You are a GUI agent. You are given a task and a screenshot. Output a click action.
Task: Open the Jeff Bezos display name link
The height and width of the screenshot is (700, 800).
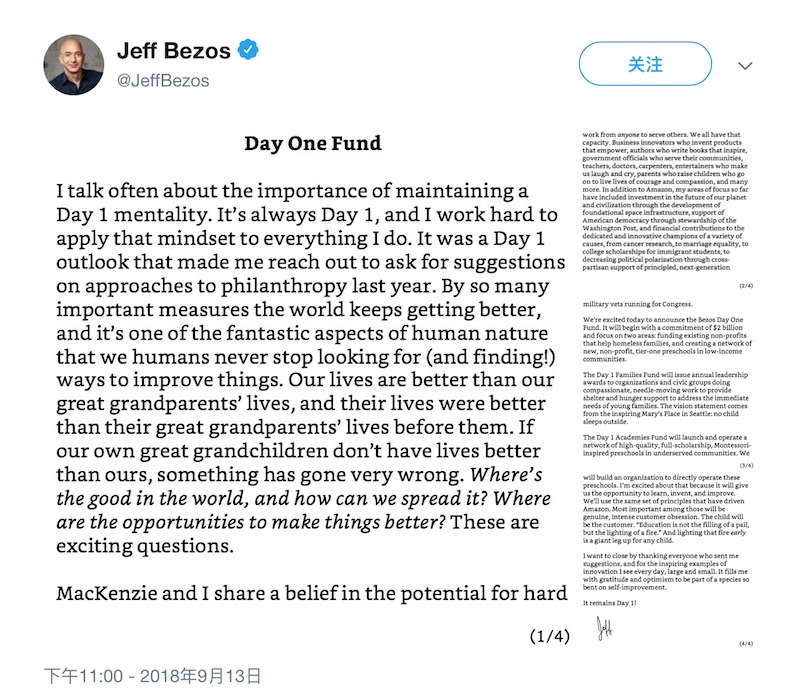coord(174,51)
